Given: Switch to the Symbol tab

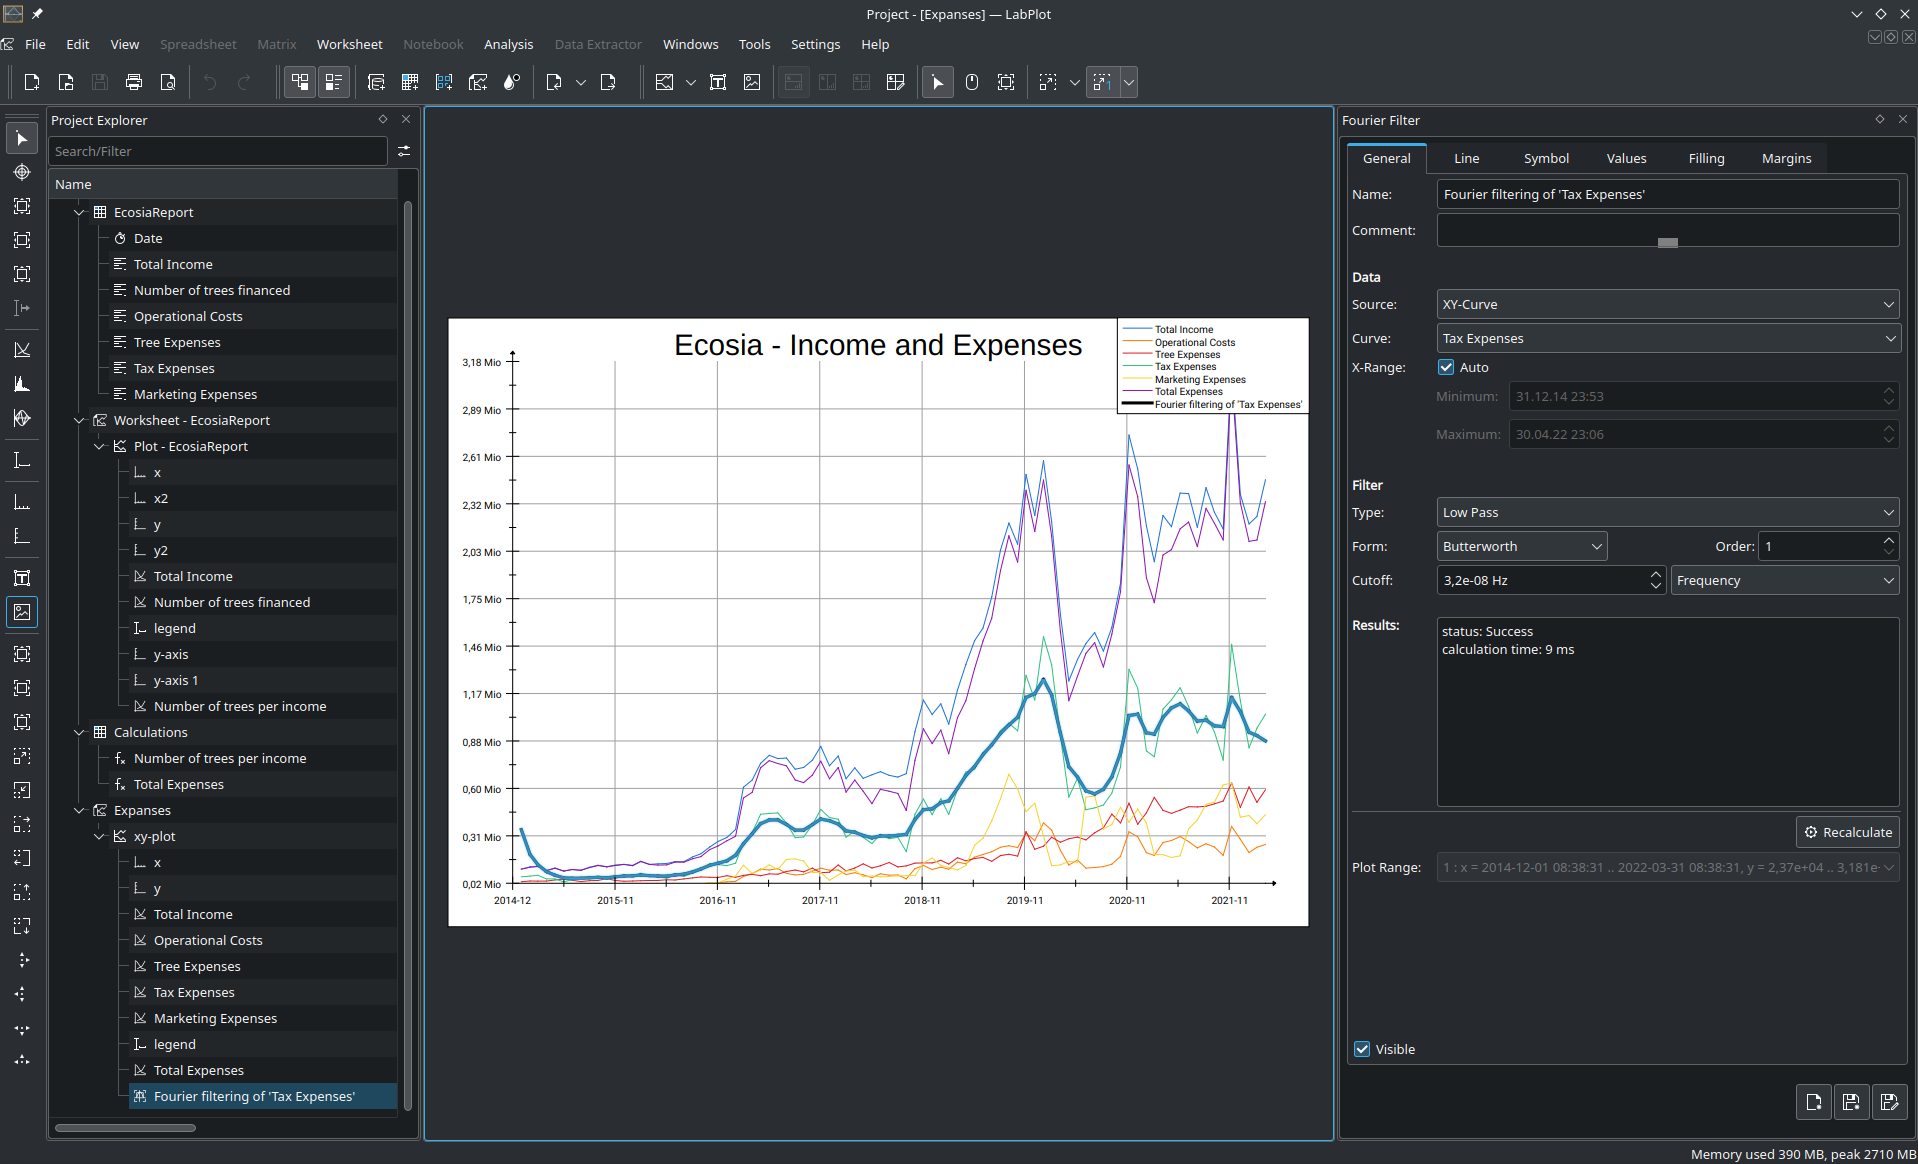Looking at the screenshot, I should pyautogui.click(x=1545, y=158).
